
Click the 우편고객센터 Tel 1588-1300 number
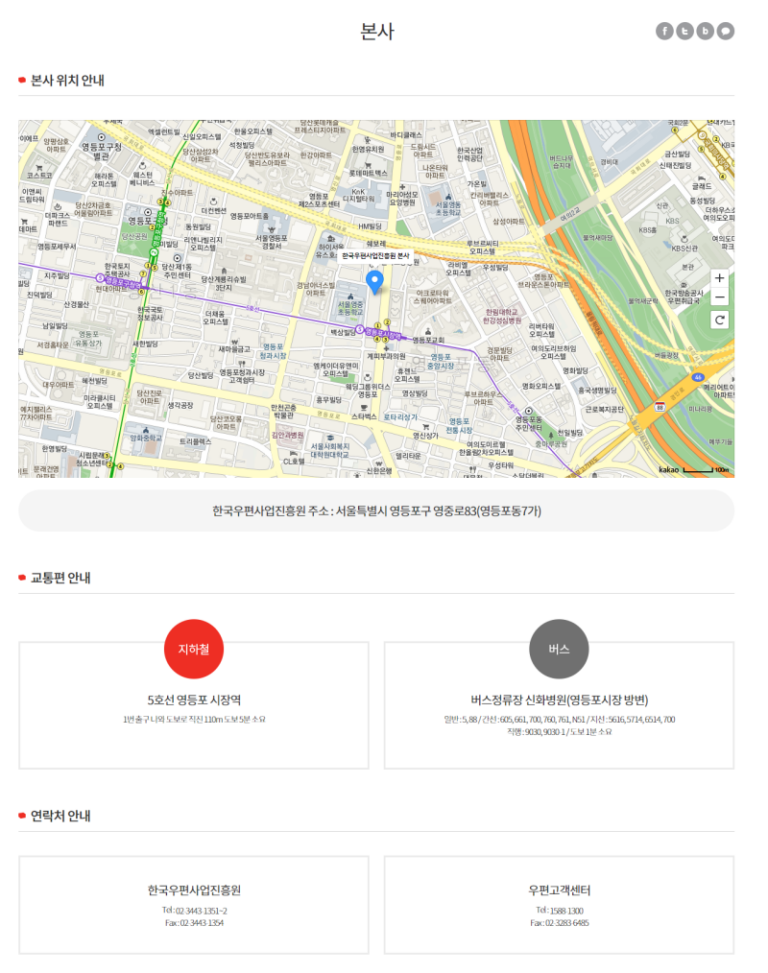[559, 911]
